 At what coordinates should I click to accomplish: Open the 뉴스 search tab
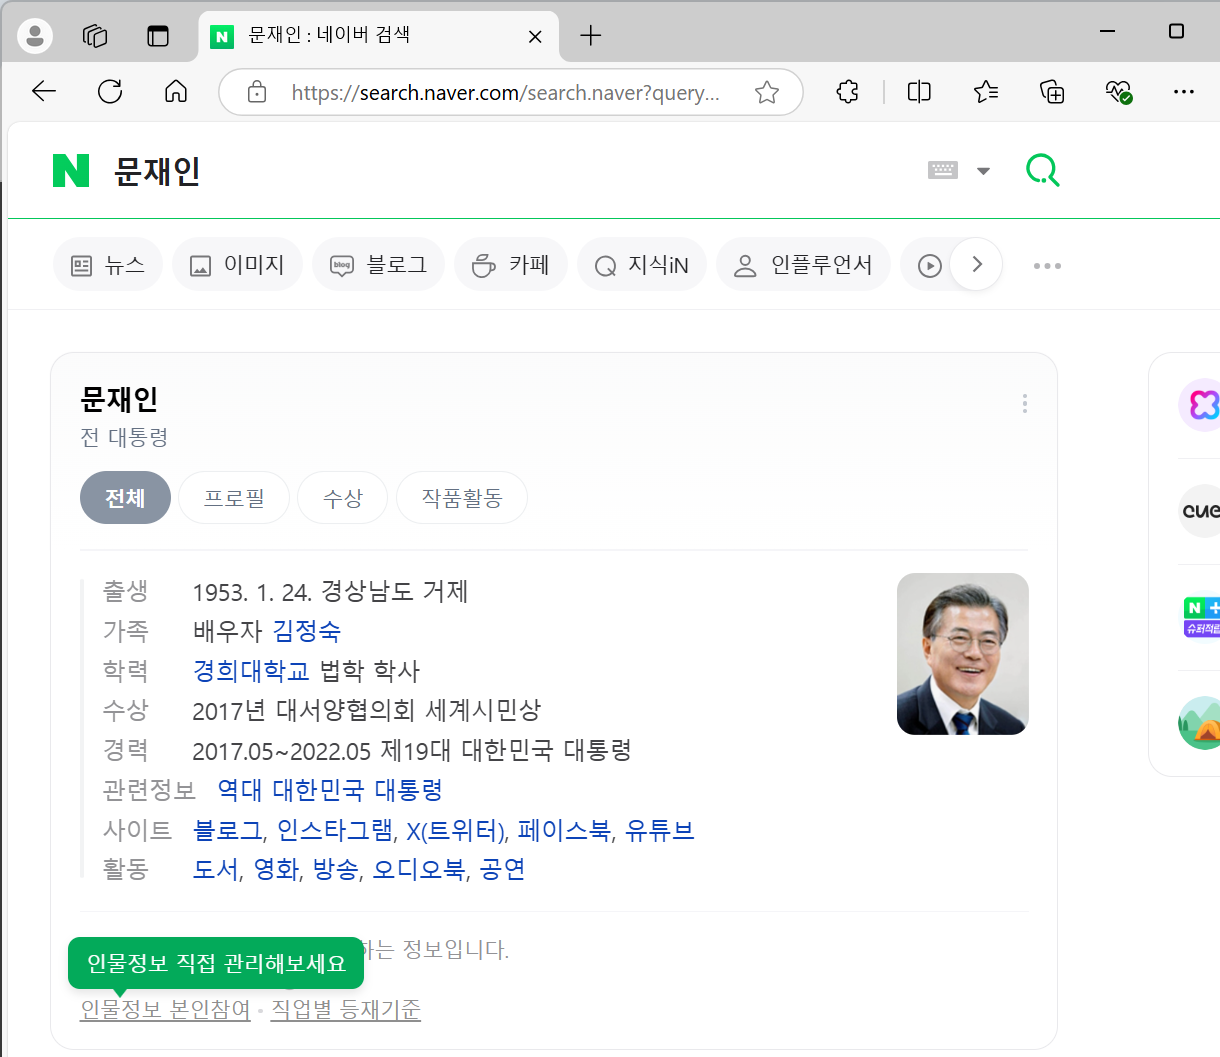[108, 265]
